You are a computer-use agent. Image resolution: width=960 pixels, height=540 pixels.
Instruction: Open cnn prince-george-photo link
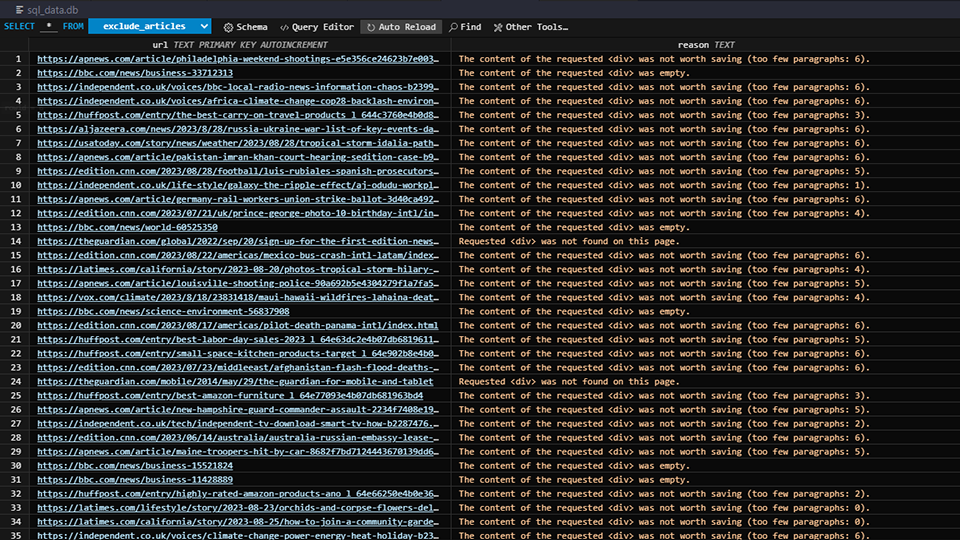[238, 213]
